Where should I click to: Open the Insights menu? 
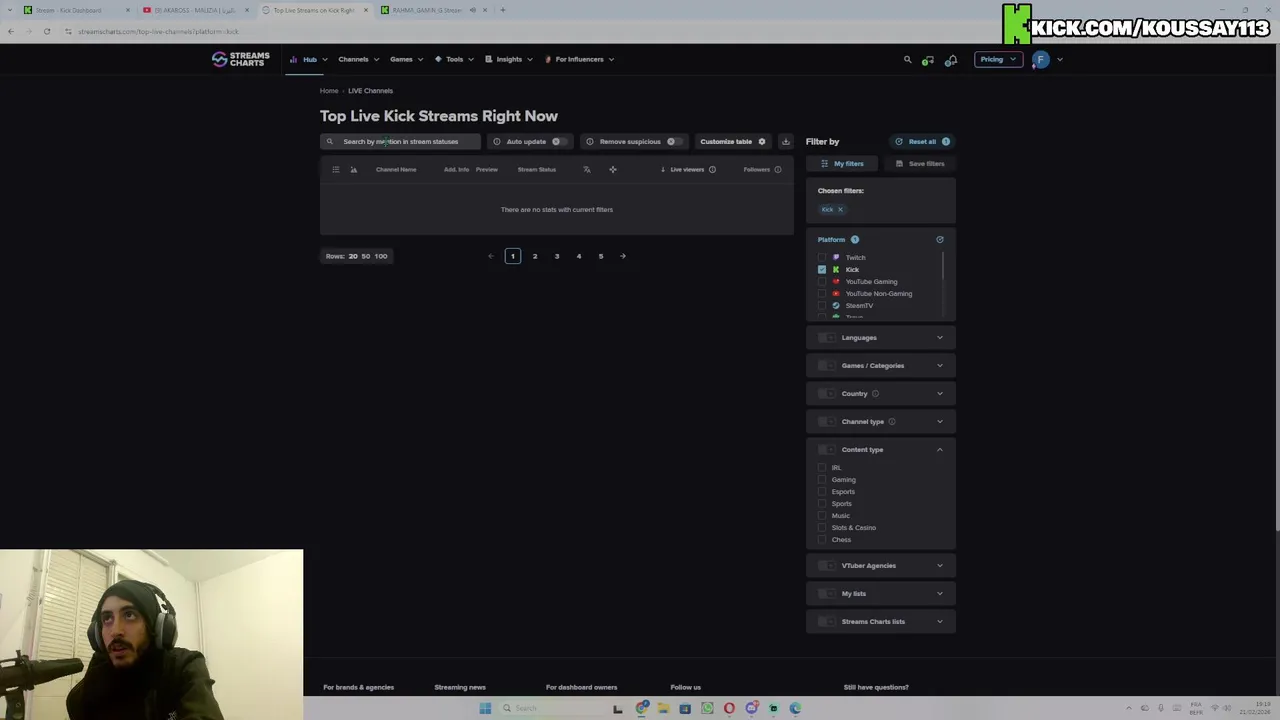pos(509,59)
